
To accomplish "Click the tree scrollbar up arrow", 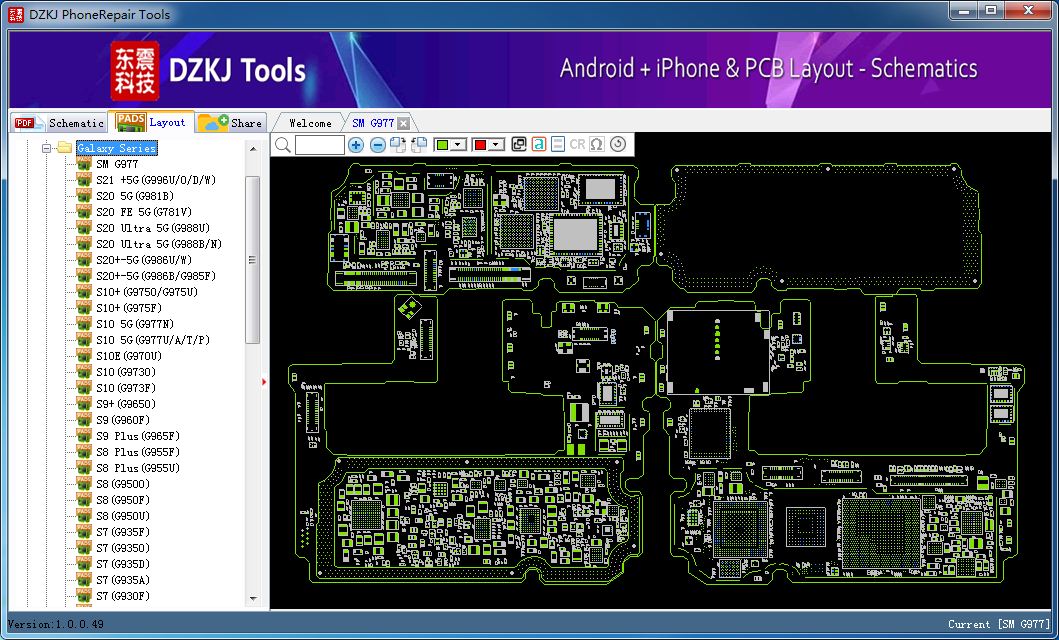I will coord(253,149).
